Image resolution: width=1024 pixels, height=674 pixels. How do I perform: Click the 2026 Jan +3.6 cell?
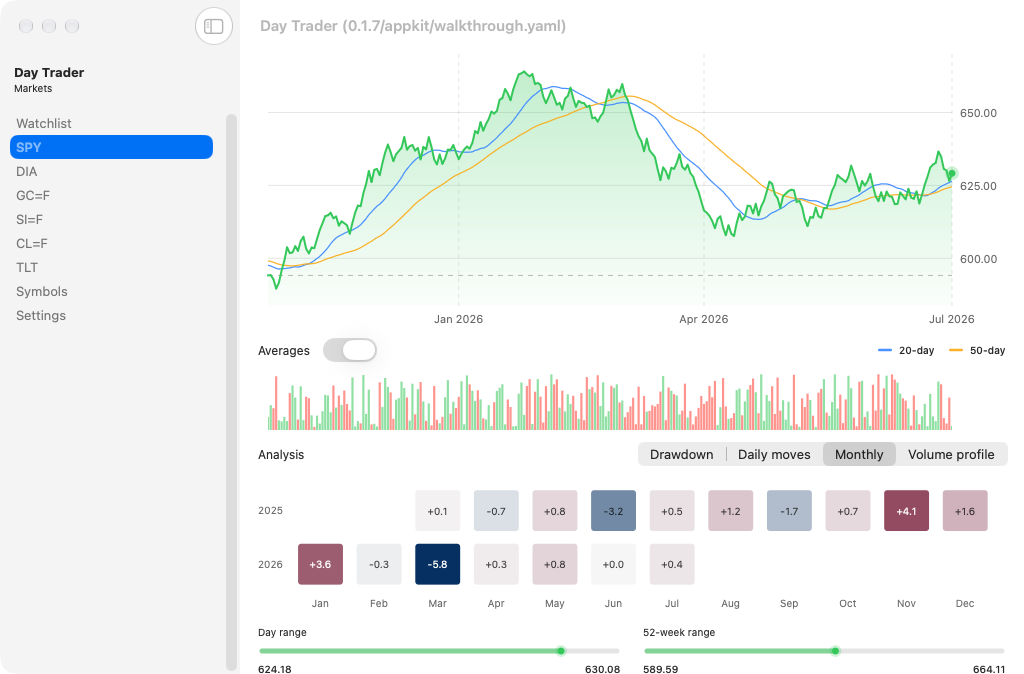320,564
